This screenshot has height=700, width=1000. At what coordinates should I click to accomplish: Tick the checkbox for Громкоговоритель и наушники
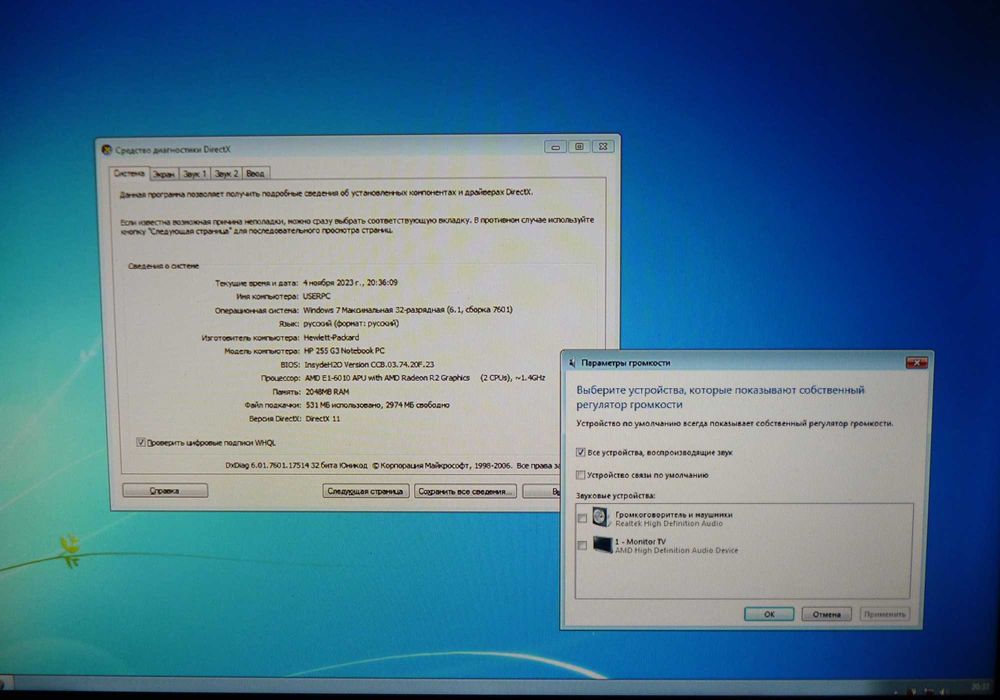point(582,518)
